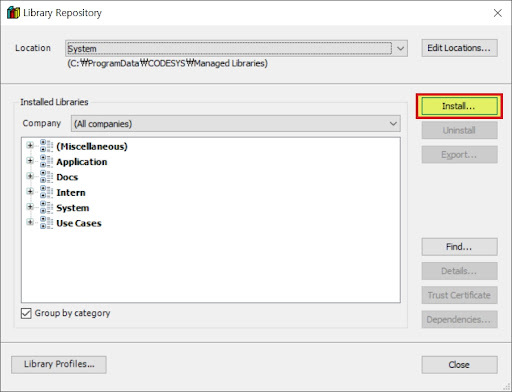Expand the Application tree node
The image size is (512, 392).
(x=30, y=161)
